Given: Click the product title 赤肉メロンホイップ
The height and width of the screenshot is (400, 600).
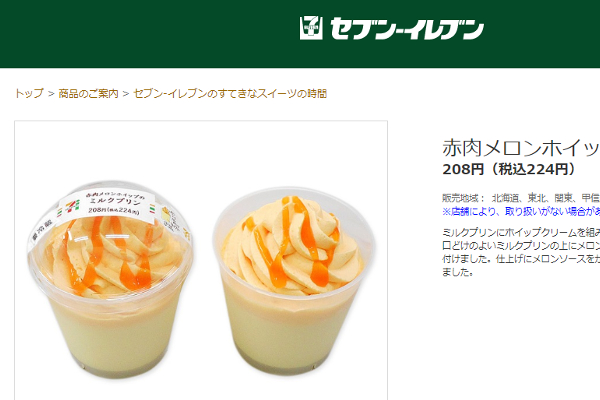Looking at the screenshot, I should click(521, 148).
